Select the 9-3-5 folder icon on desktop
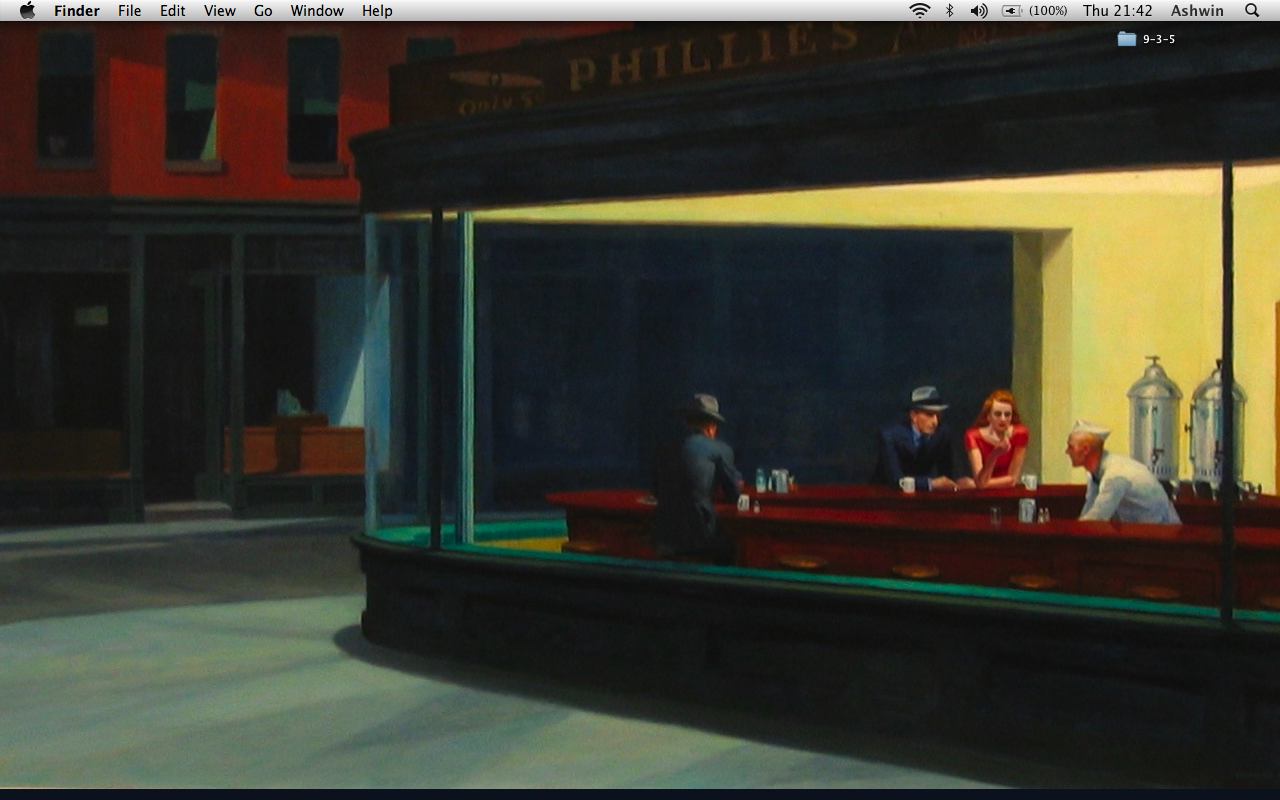The image size is (1280, 800). 1127,39
